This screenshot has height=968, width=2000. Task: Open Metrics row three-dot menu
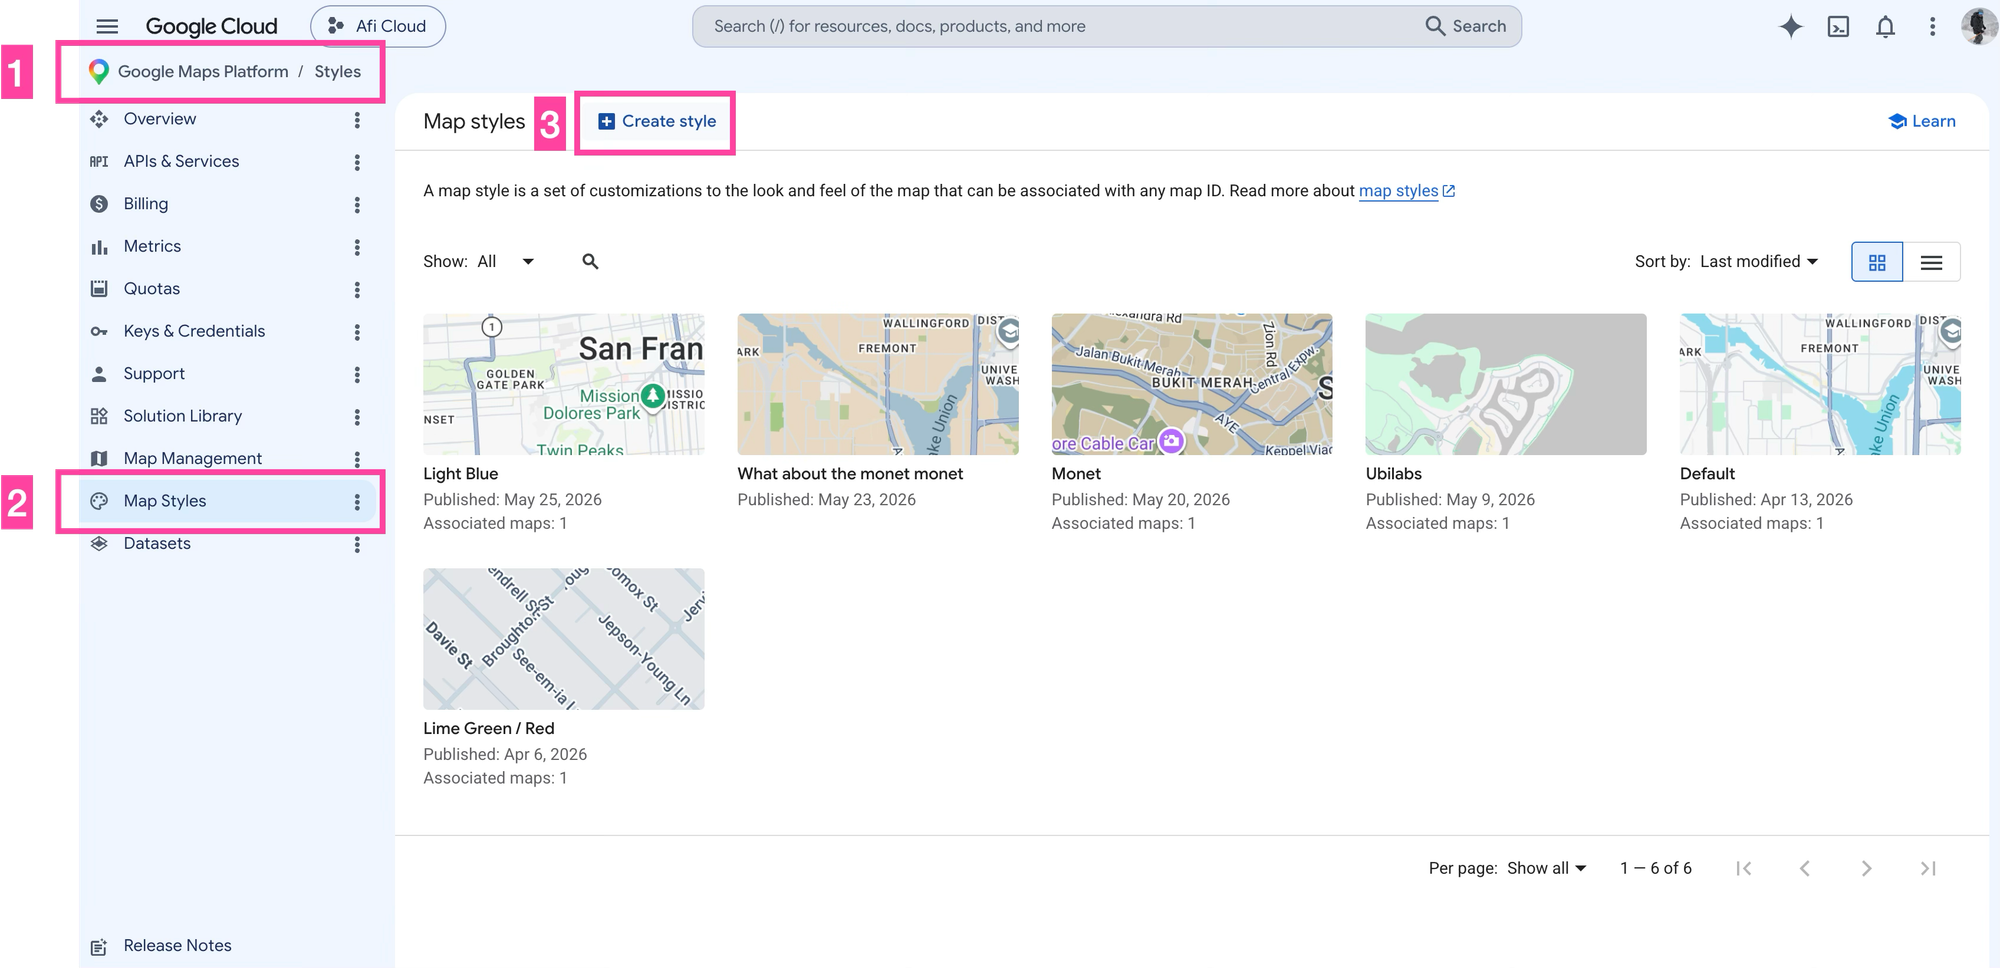point(357,247)
